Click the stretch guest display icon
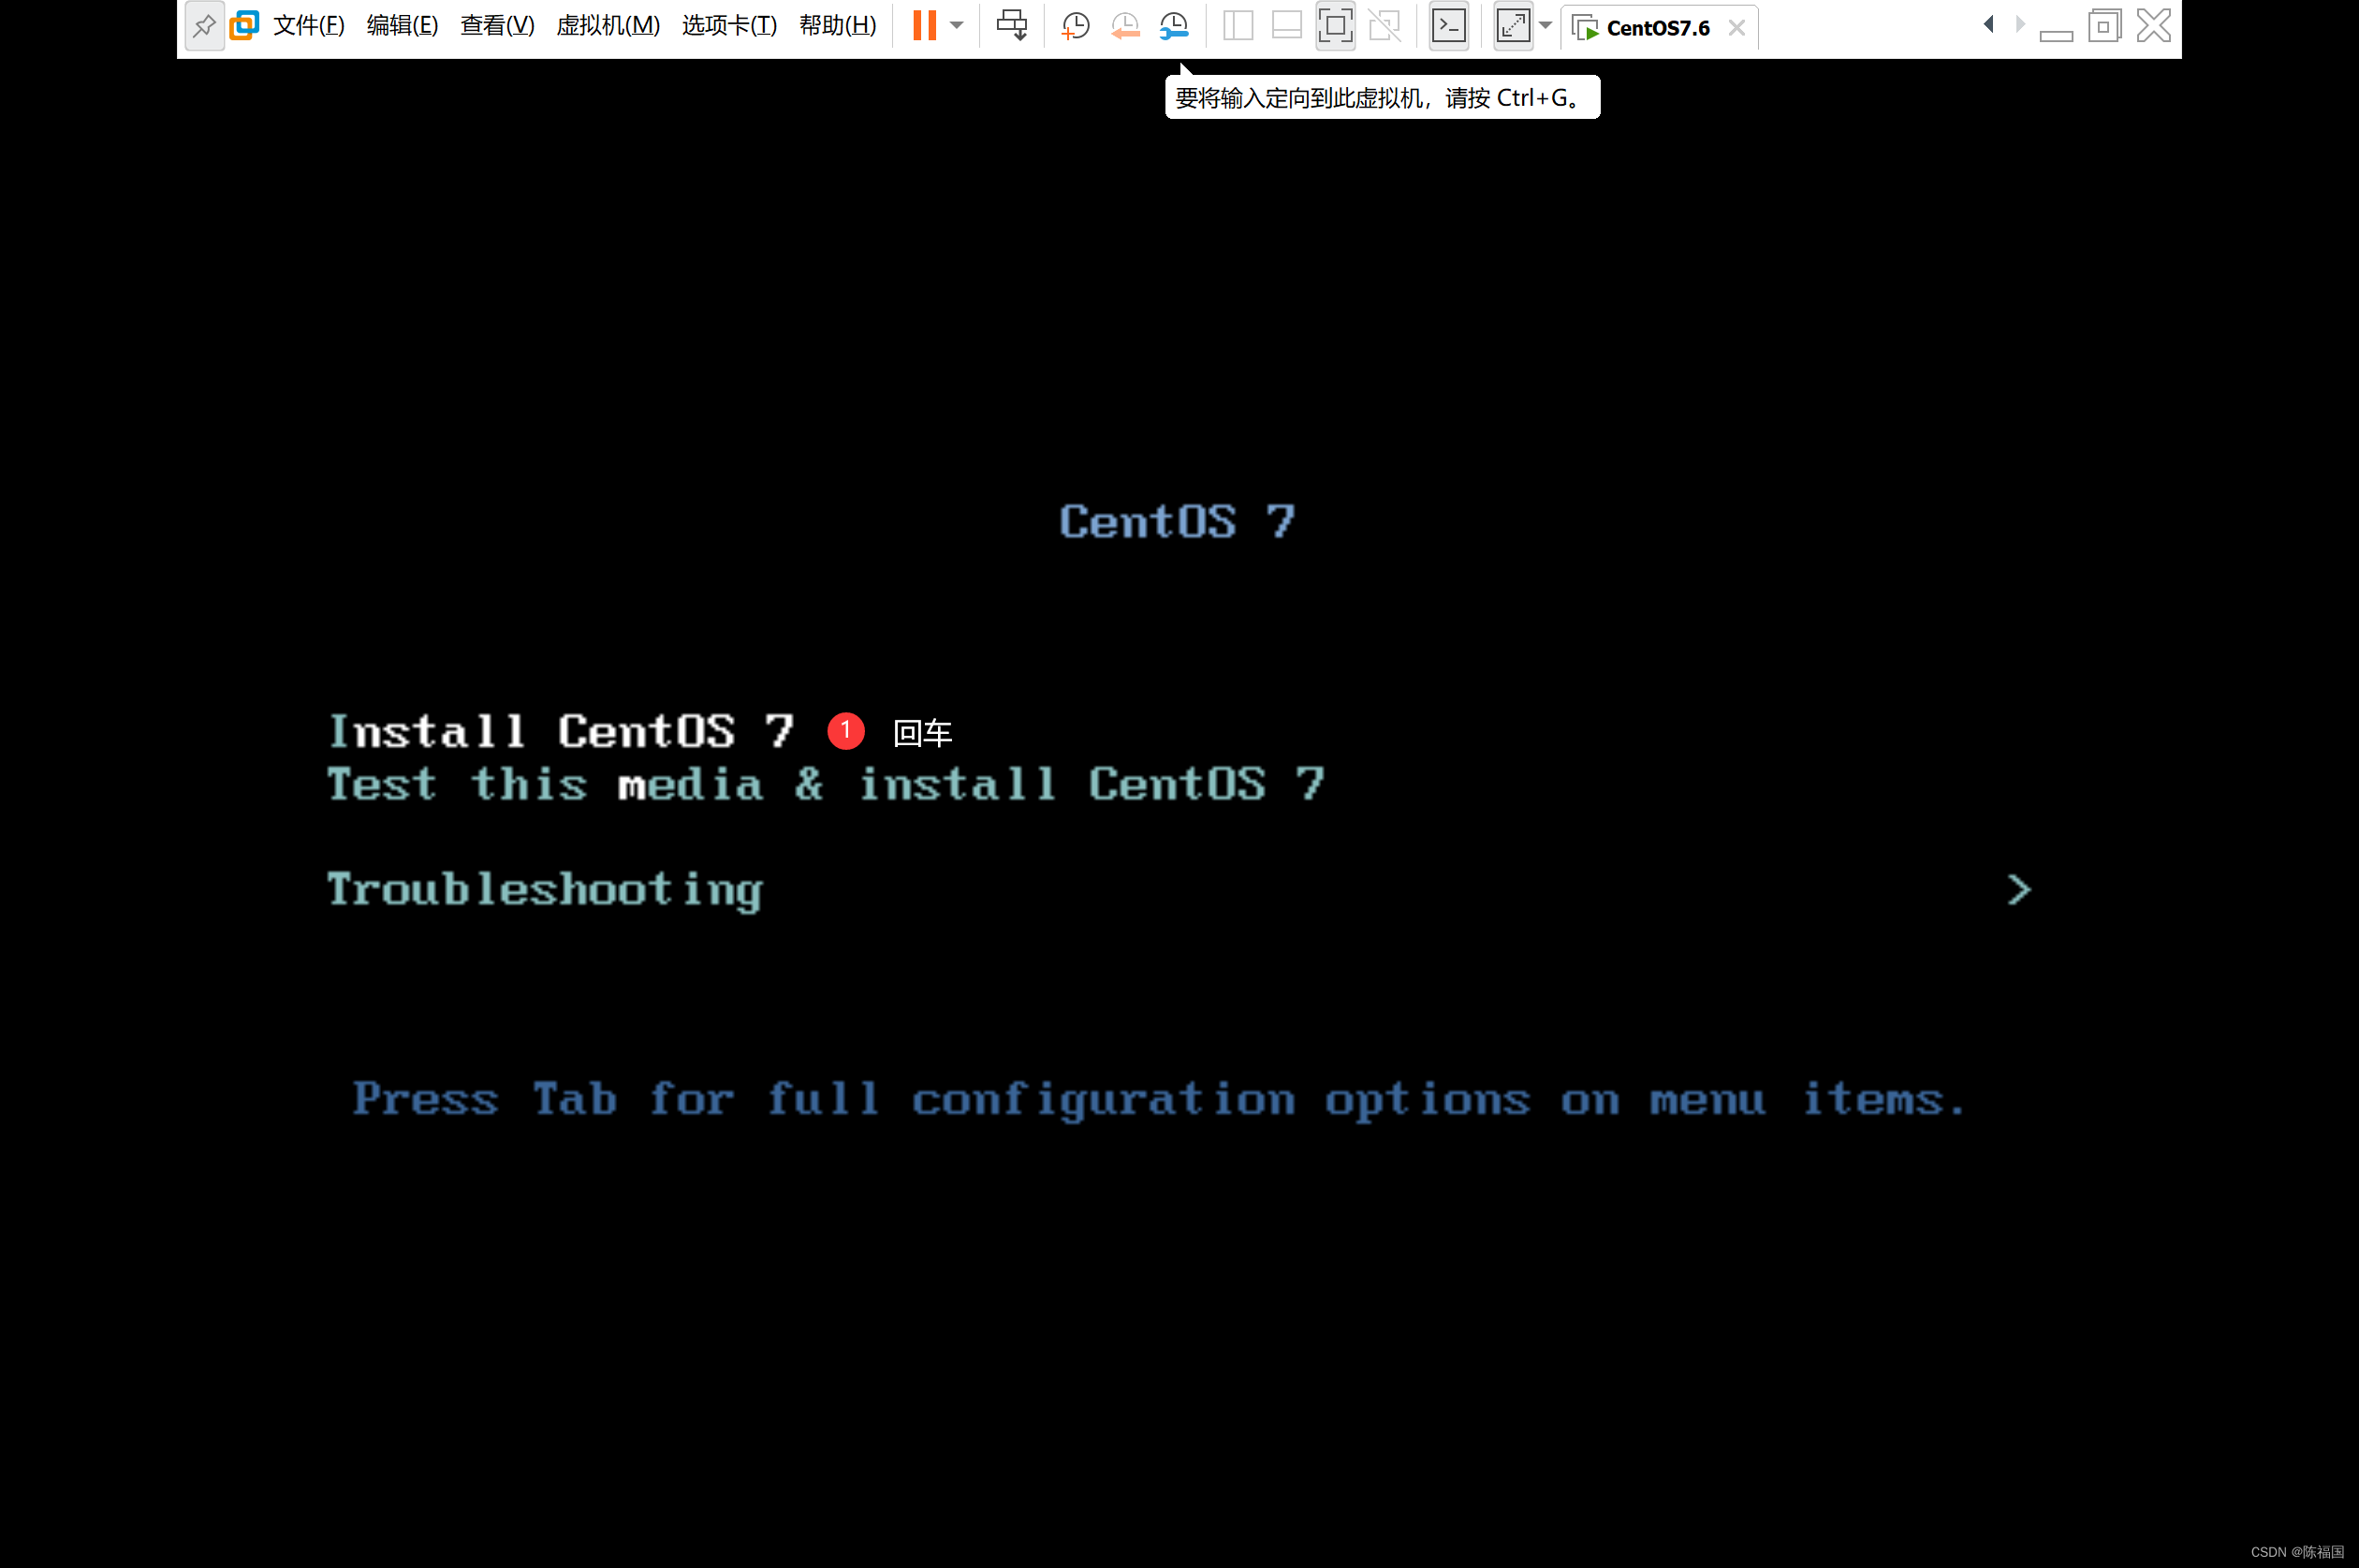 coord(1512,26)
